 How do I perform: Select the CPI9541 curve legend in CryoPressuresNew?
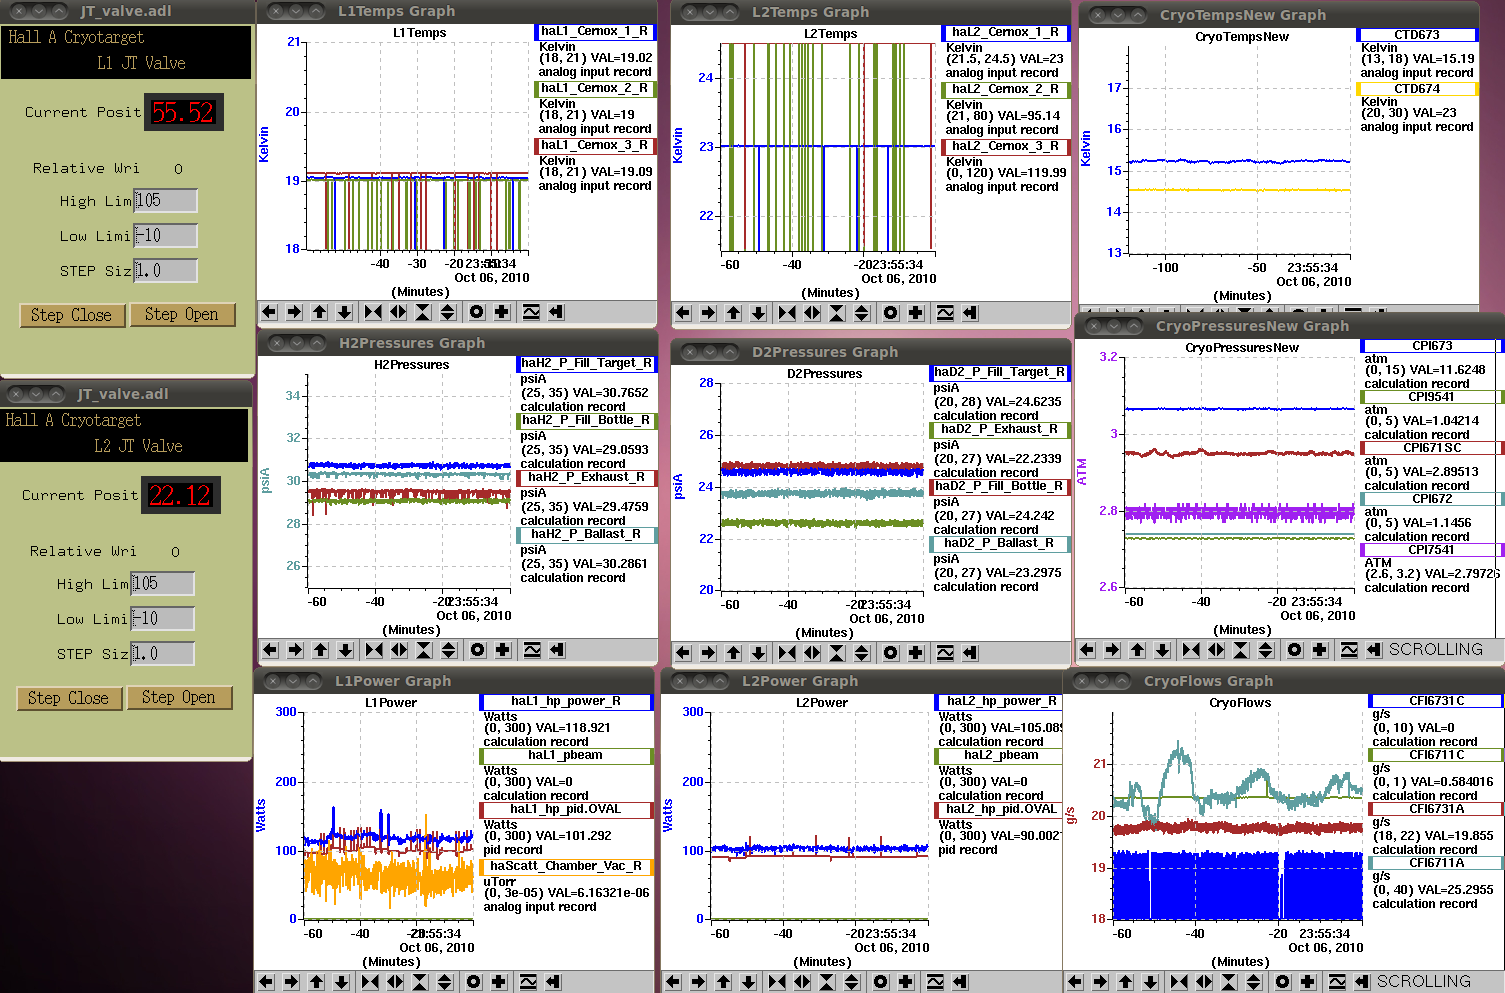point(1432,397)
